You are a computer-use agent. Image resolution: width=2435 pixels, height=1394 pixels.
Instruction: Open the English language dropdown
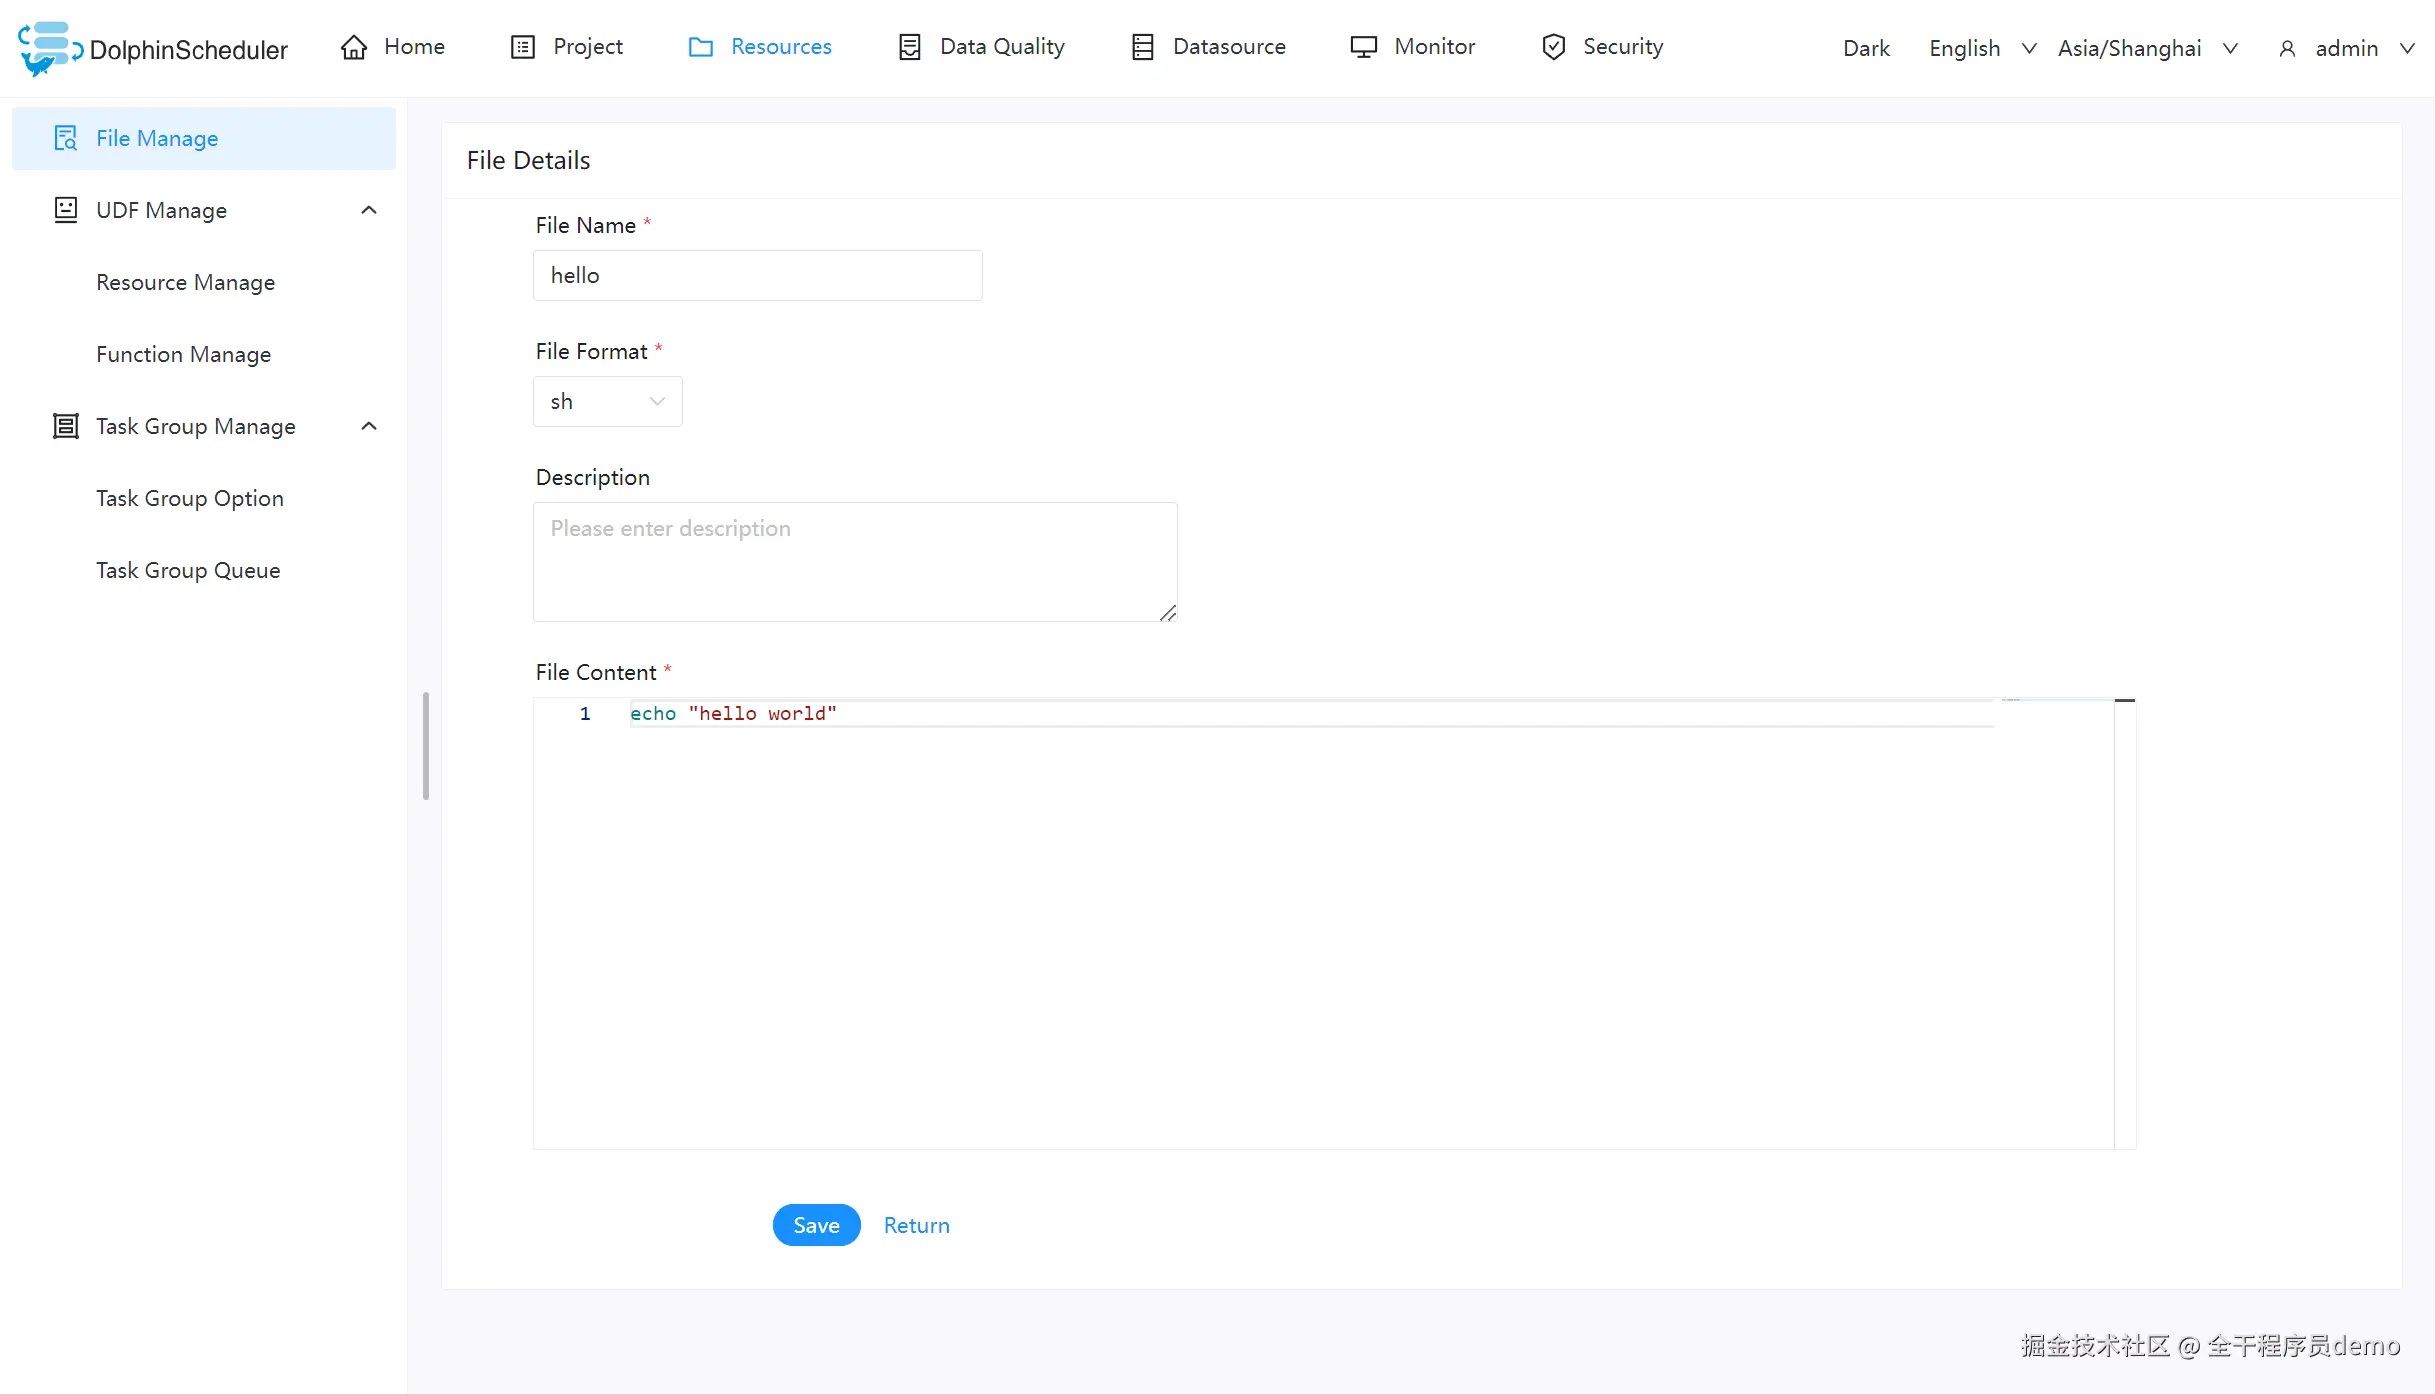click(1981, 48)
